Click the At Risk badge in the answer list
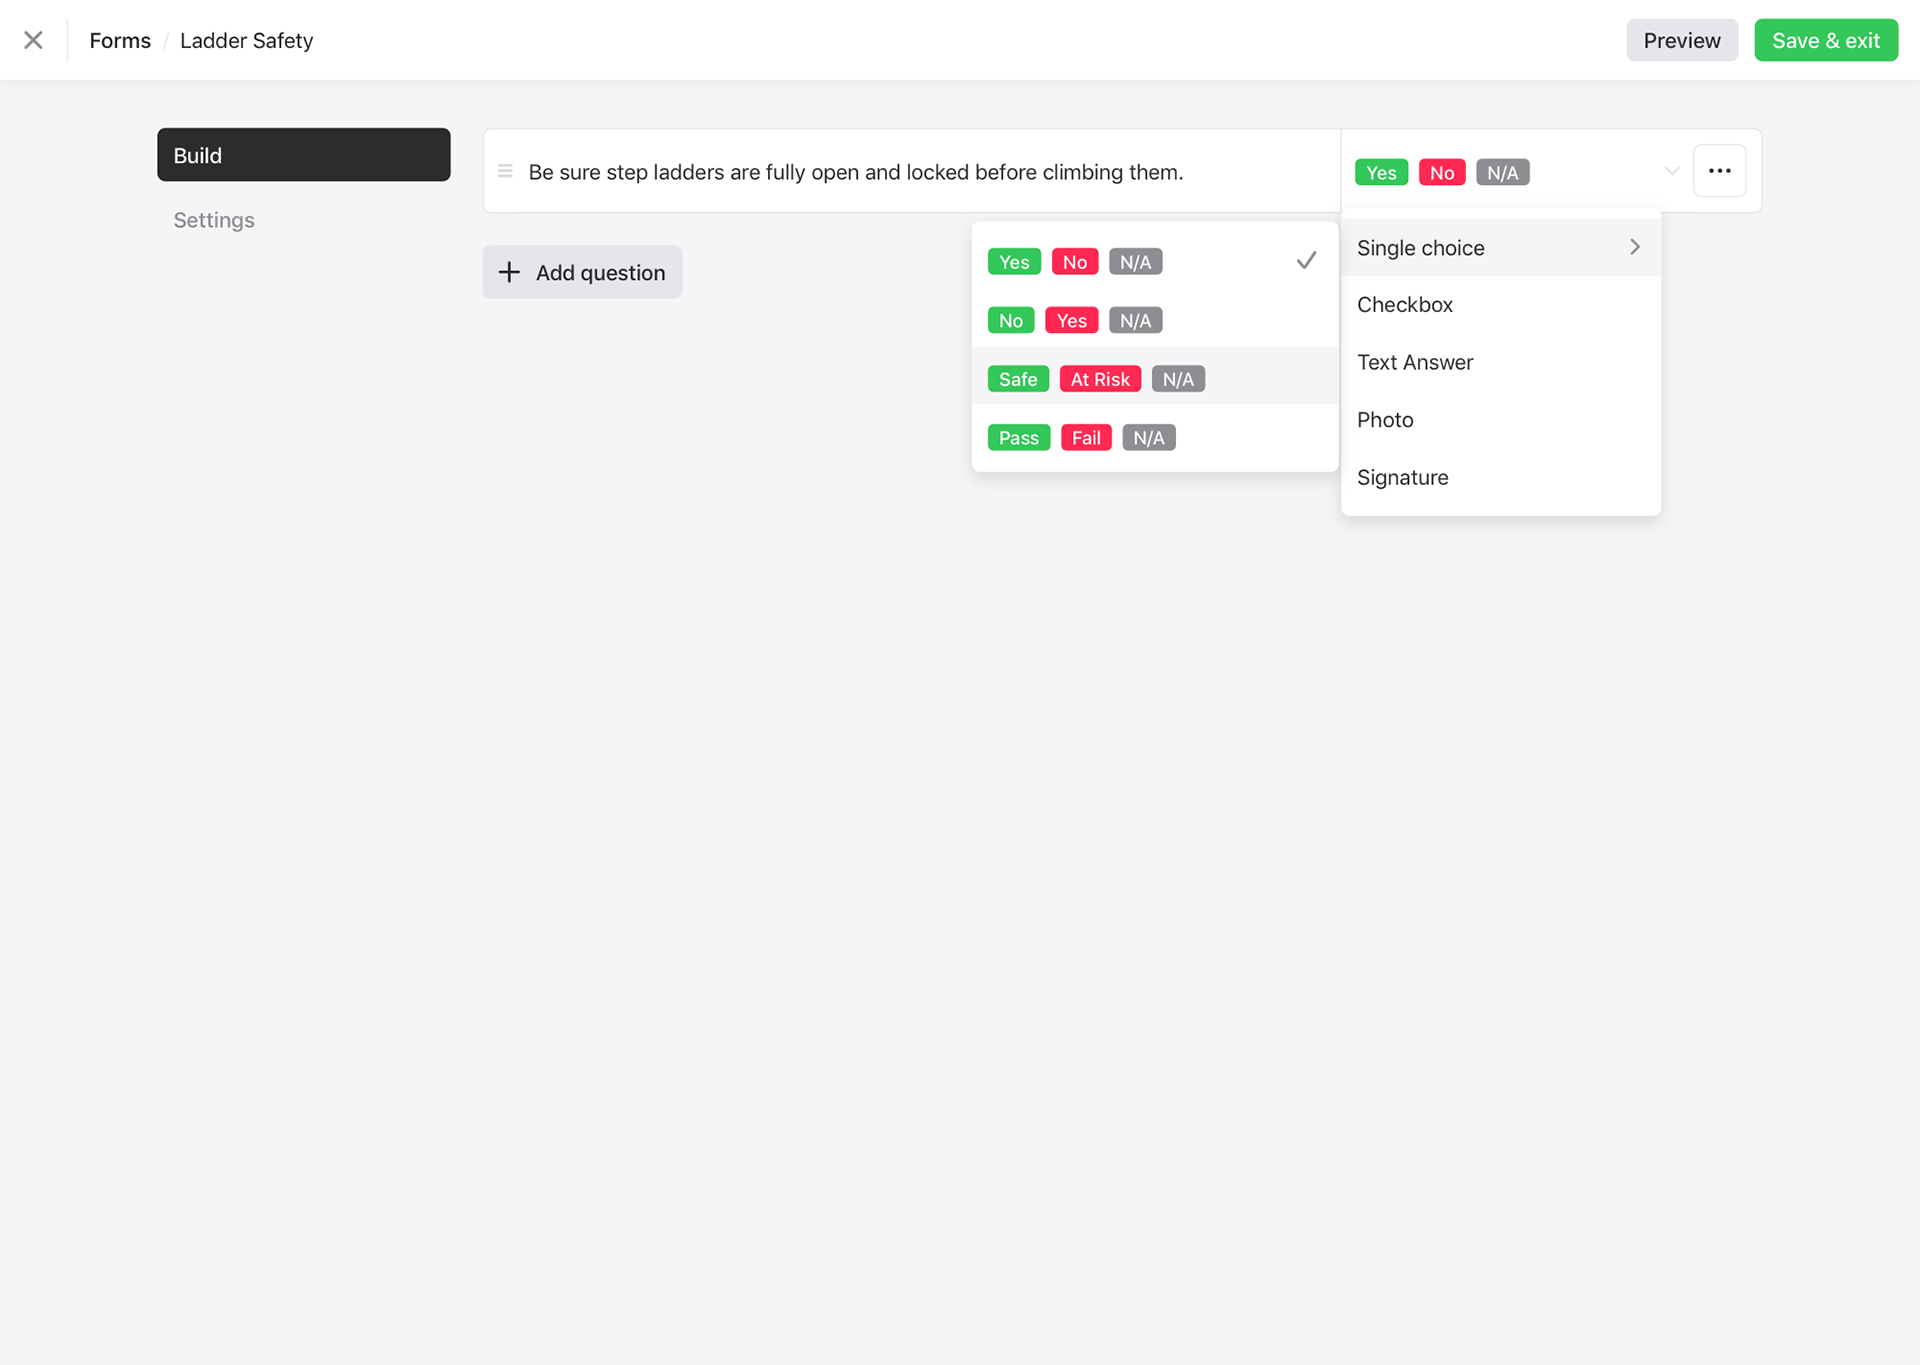 1100,378
